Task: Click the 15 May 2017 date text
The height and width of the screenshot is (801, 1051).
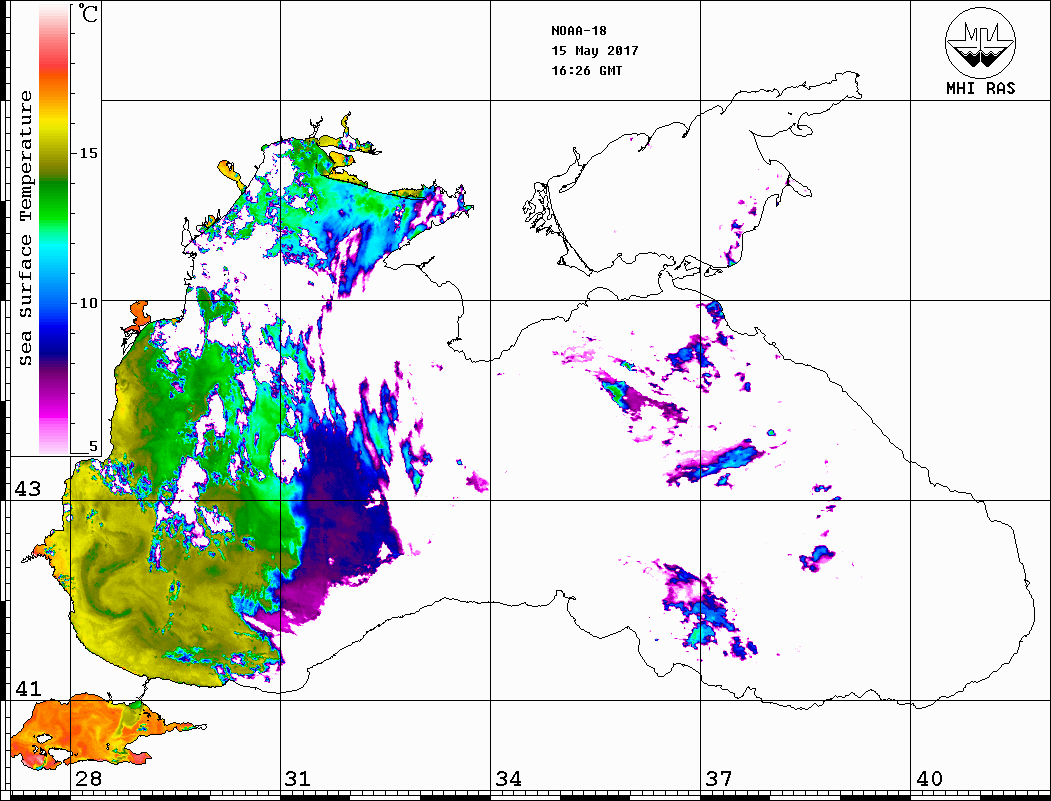Action: click(594, 50)
